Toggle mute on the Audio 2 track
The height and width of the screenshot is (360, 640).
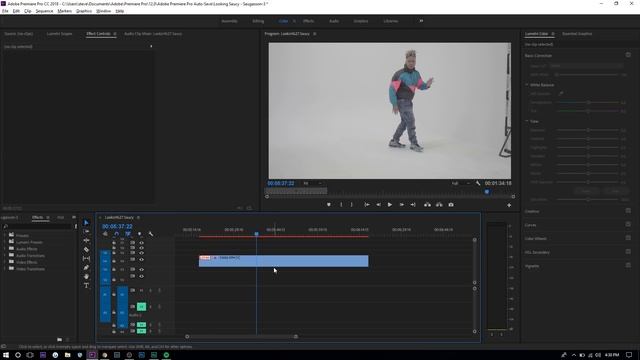click(141, 306)
